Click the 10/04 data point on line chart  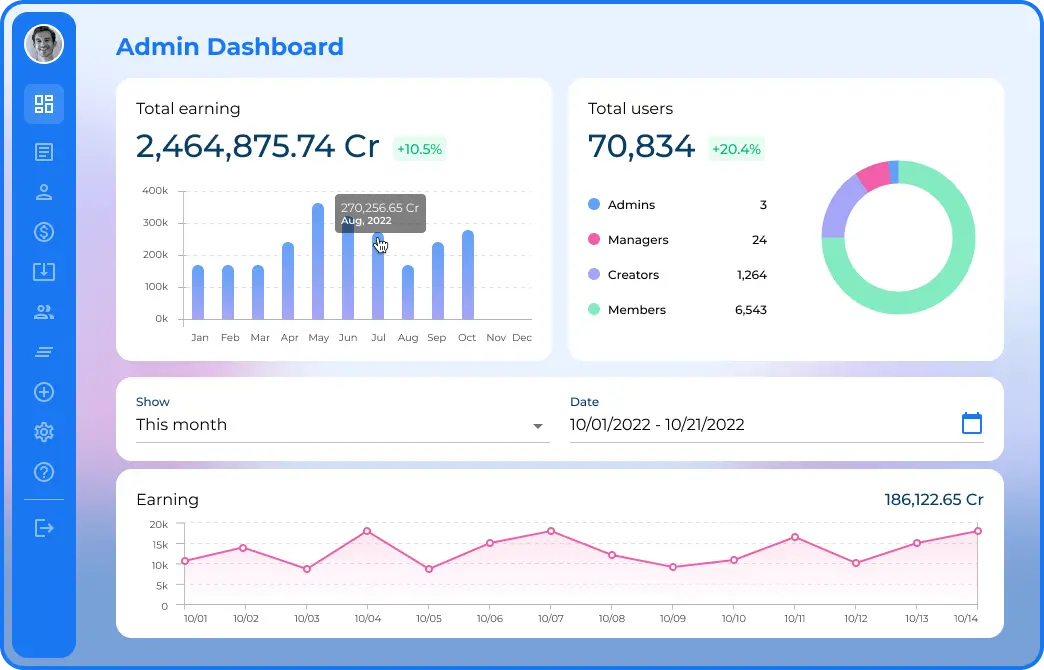click(x=367, y=531)
